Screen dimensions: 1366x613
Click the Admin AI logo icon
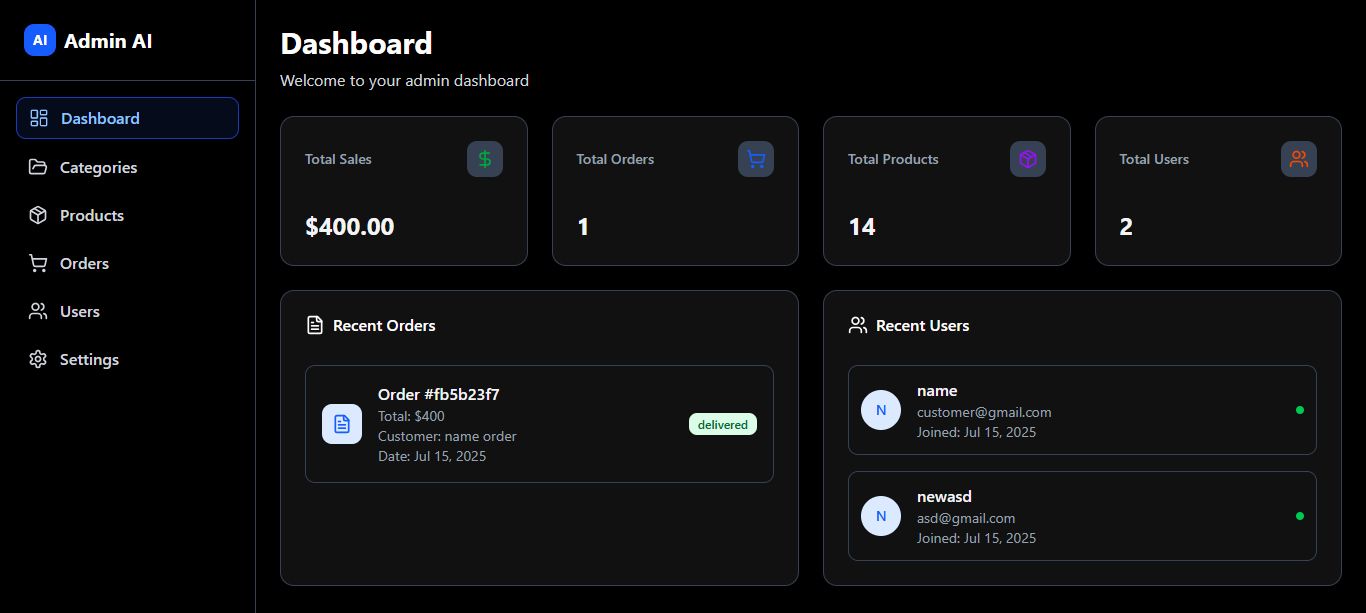click(x=40, y=40)
